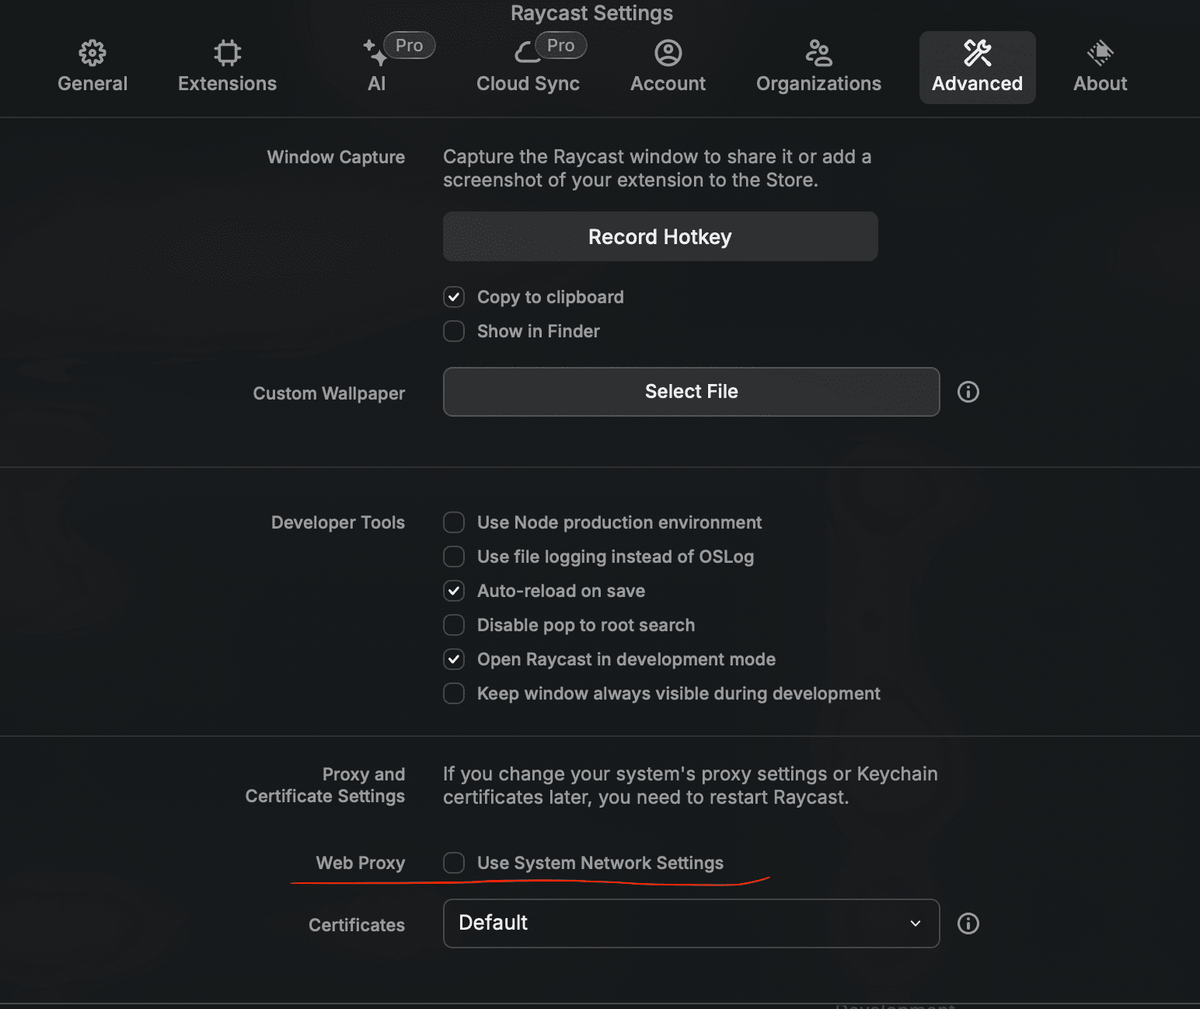Disable Auto-reload on save
This screenshot has height=1009, width=1200.
point(453,591)
